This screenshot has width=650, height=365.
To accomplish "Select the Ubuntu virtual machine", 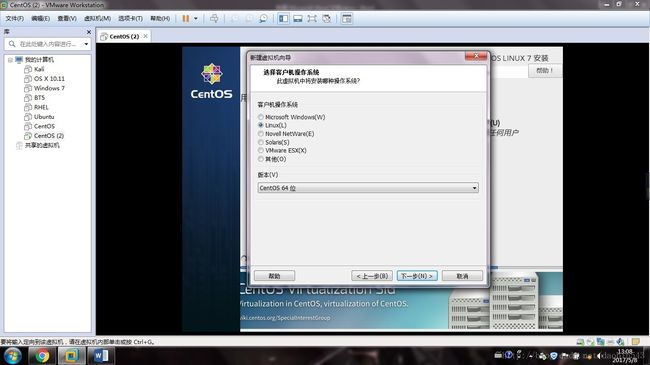I will pos(44,117).
